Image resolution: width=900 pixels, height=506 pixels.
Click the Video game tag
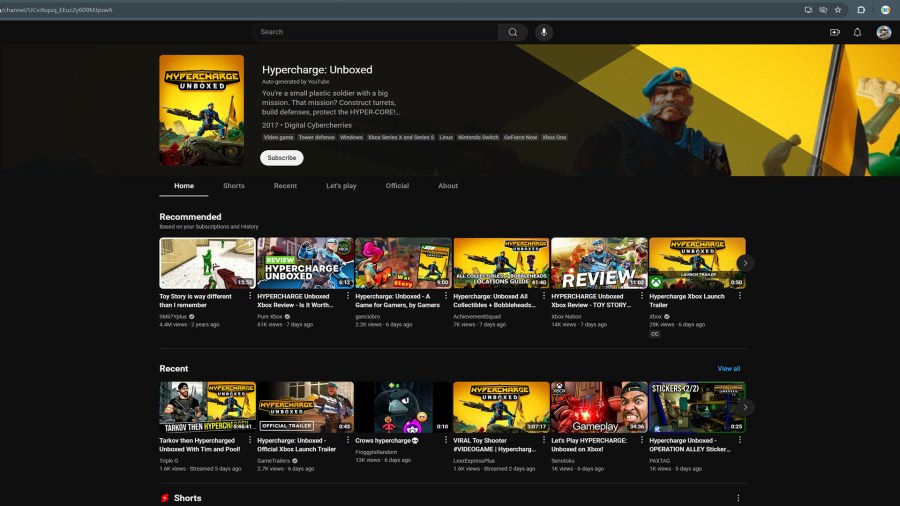point(278,138)
